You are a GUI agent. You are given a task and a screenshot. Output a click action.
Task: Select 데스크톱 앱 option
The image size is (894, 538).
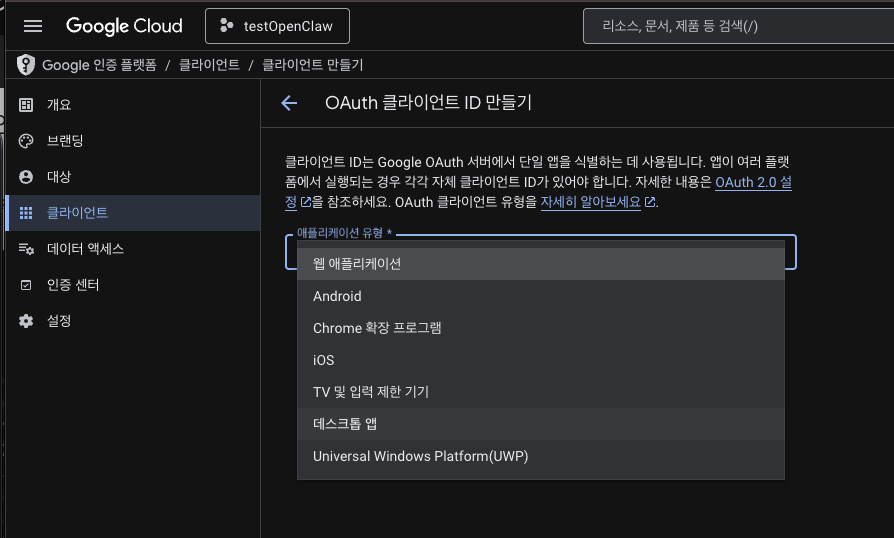[x=541, y=423]
